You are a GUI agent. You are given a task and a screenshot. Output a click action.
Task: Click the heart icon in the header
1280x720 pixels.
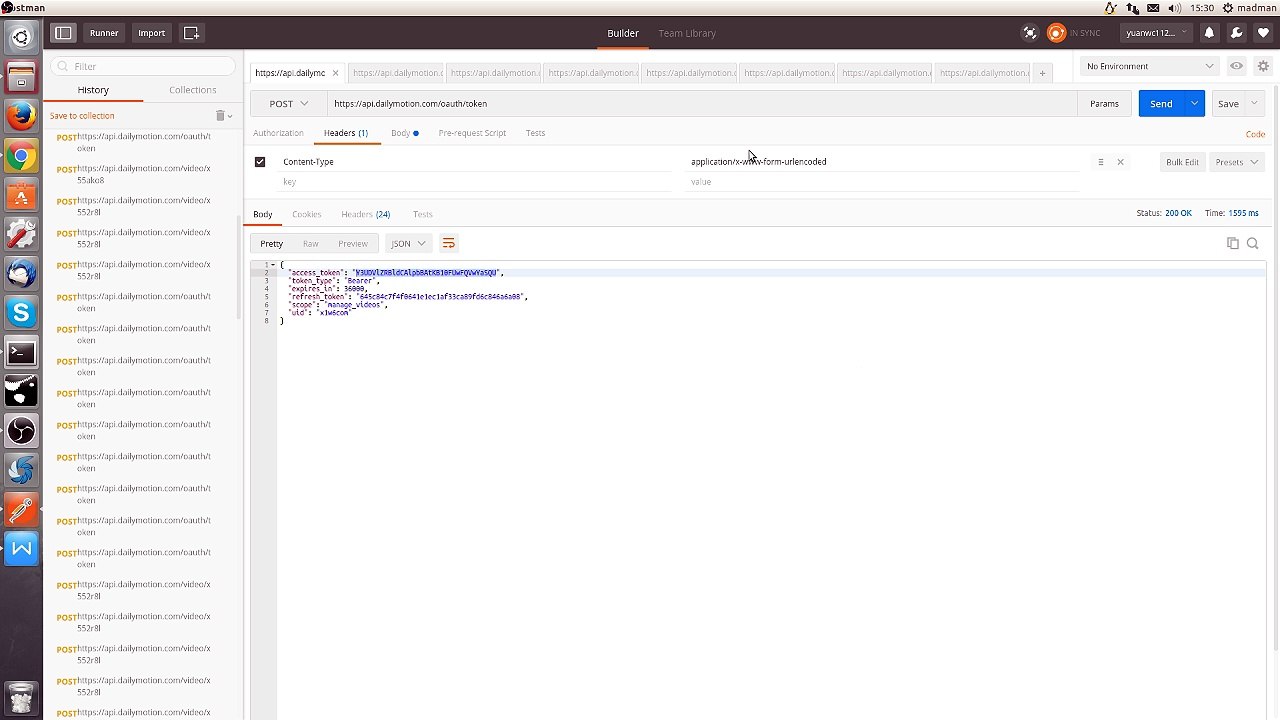(x=1263, y=33)
